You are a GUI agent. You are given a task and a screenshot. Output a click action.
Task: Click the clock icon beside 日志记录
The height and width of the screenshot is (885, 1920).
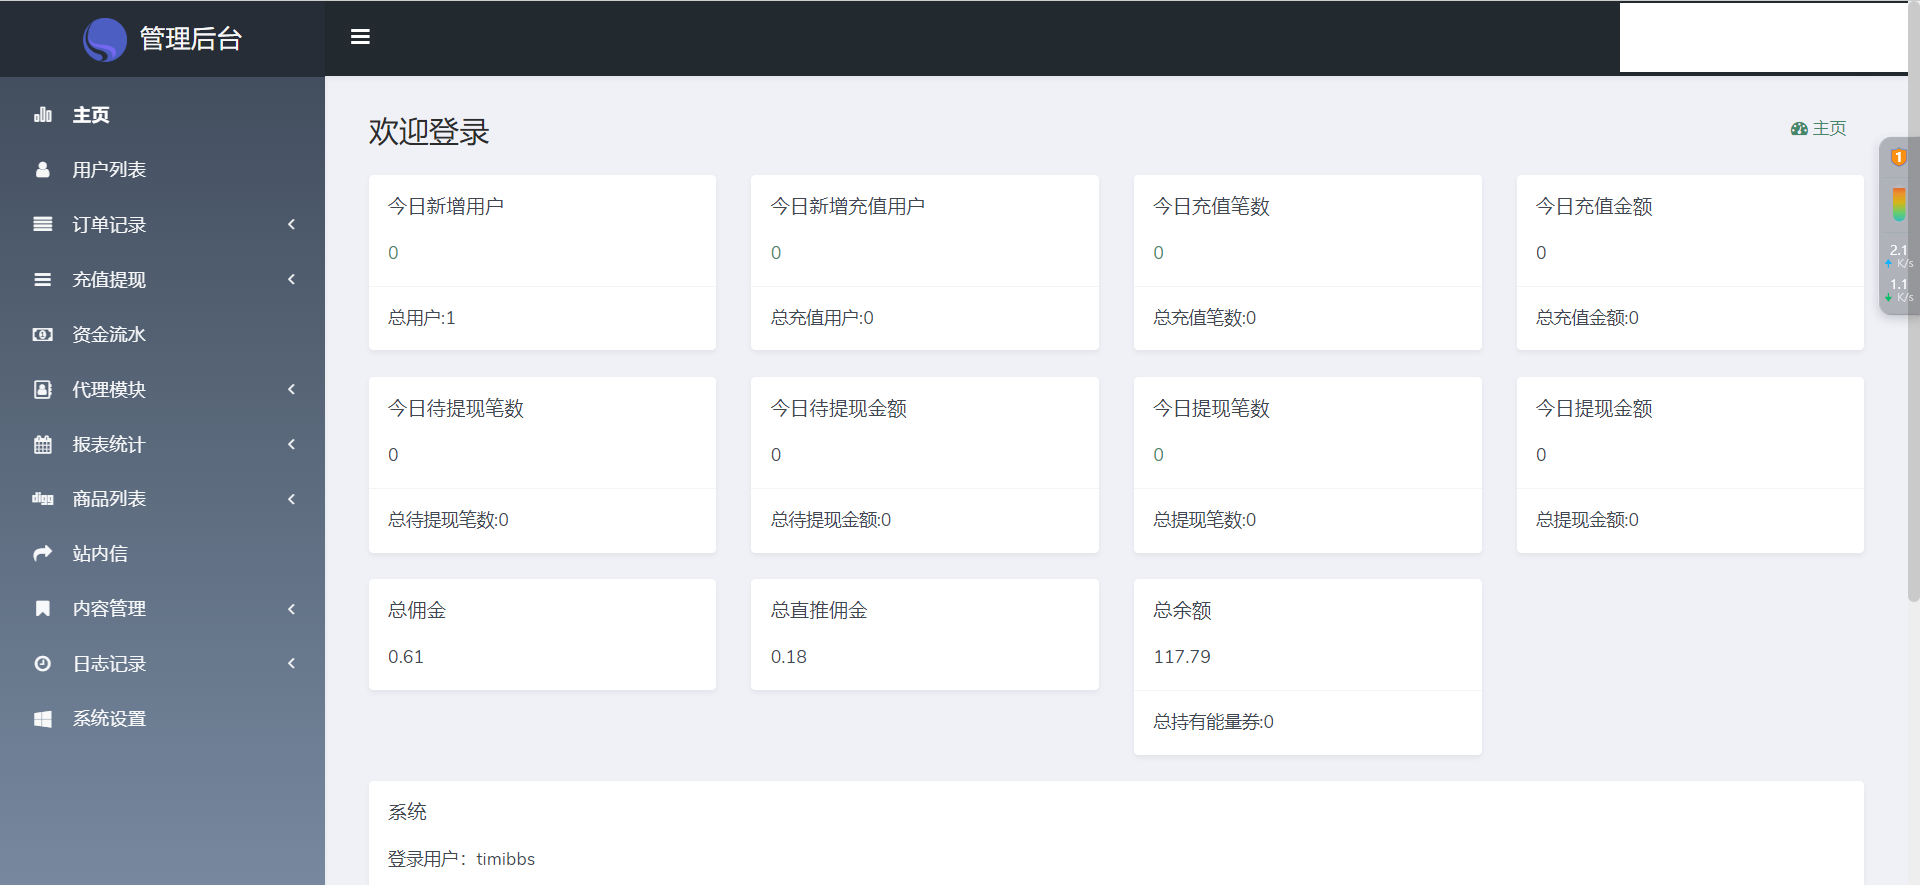[x=43, y=664]
